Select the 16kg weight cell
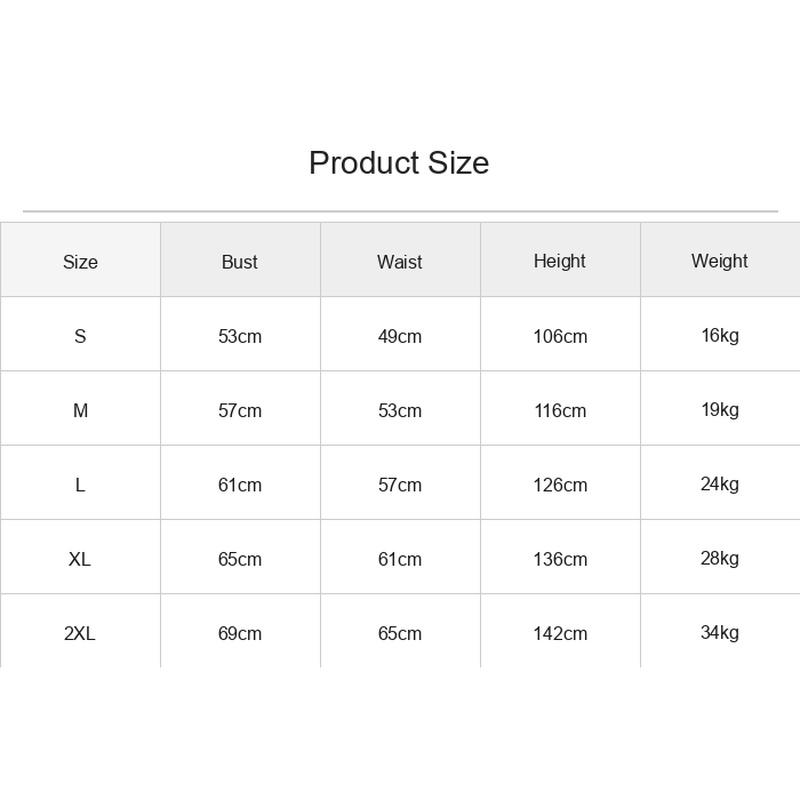800x800 pixels. coord(720,336)
